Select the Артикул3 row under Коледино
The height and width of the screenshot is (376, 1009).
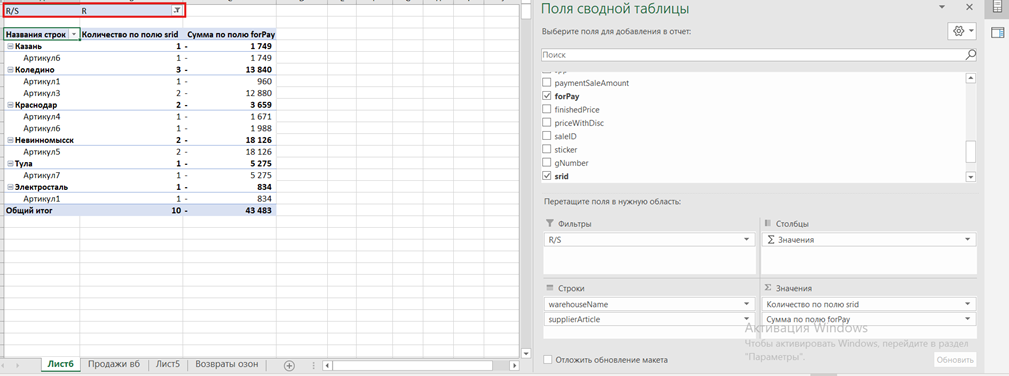click(41, 93)
